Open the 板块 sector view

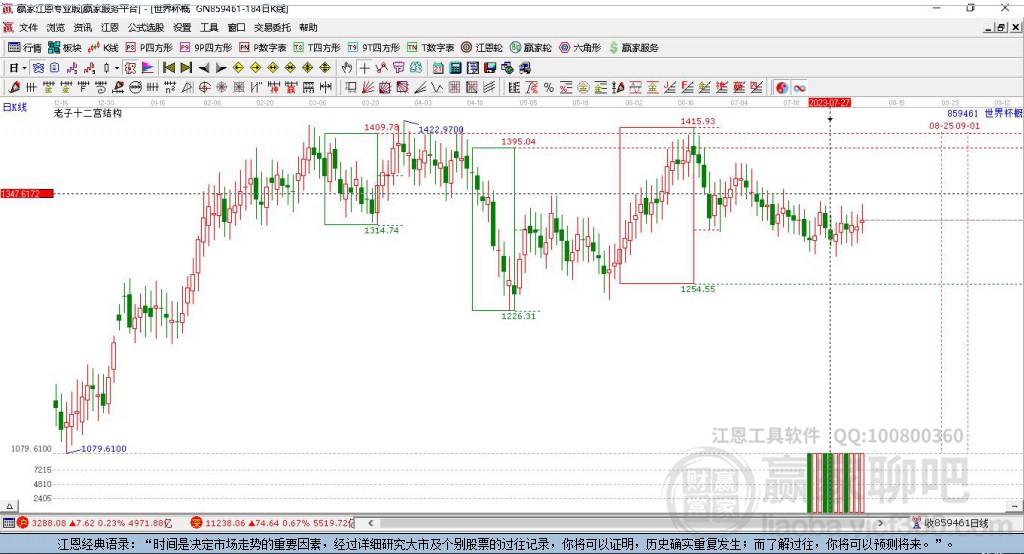pos(64,48)
